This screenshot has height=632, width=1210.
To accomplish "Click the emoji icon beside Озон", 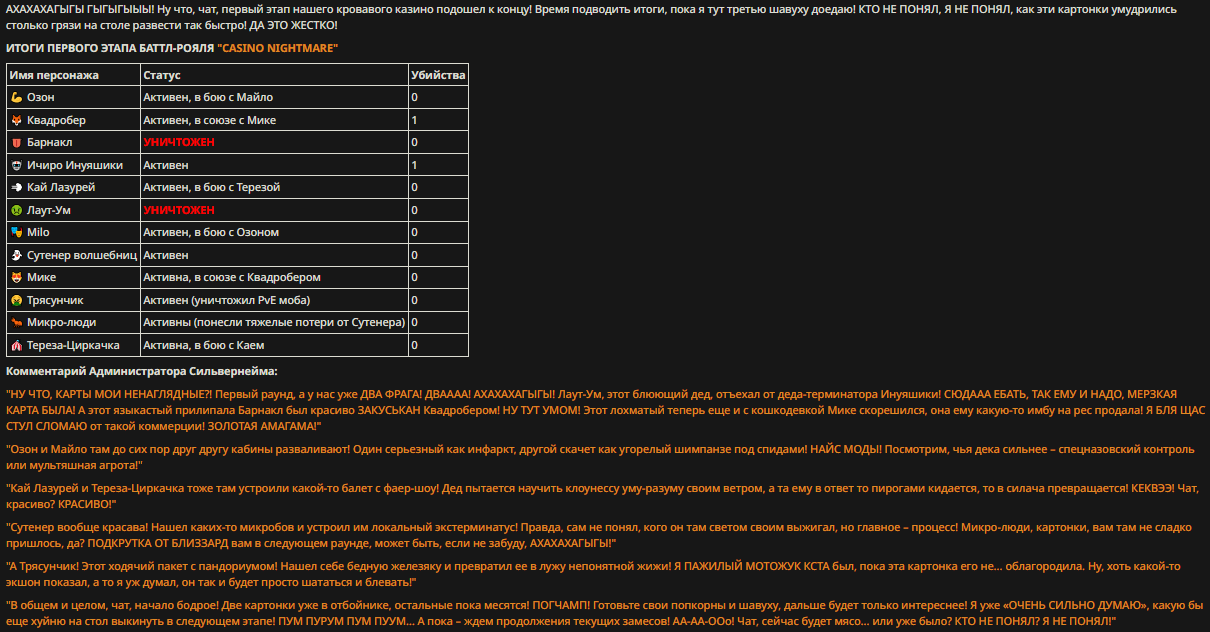I will [16, 97].
